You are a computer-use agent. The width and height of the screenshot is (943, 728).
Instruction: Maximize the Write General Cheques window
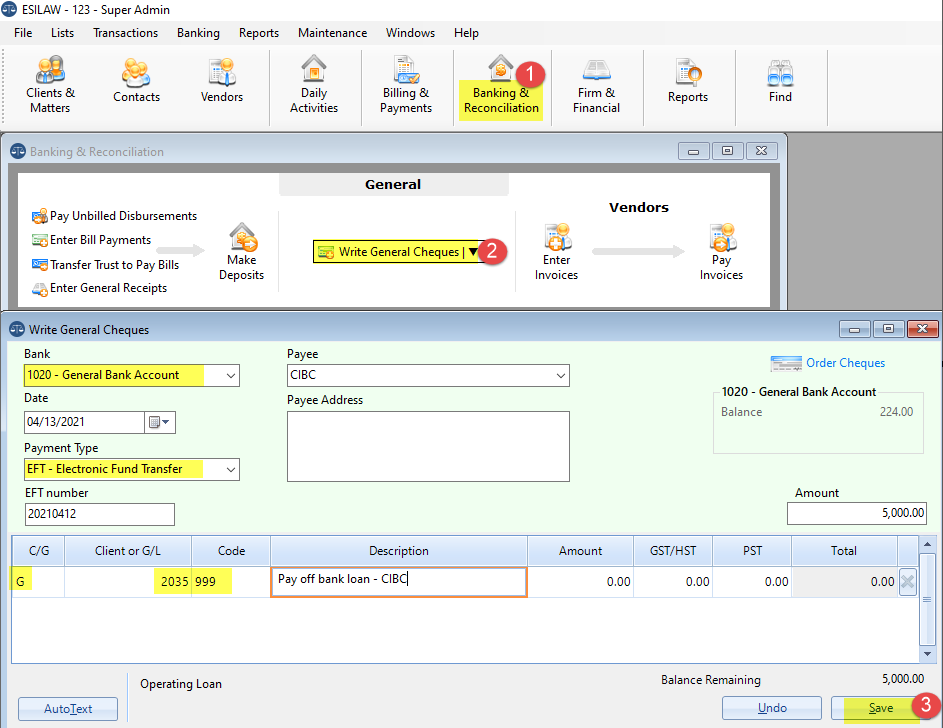[888, 329]
